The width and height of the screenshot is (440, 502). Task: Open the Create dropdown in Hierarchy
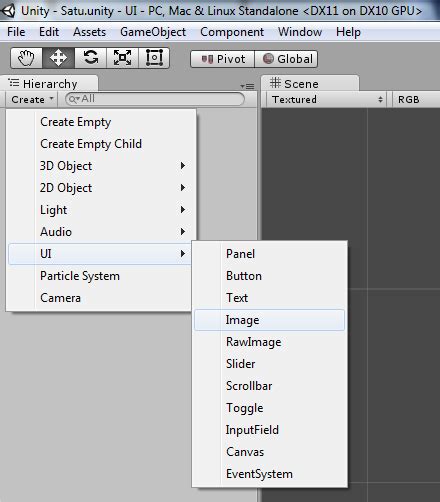tap(32, 99)
